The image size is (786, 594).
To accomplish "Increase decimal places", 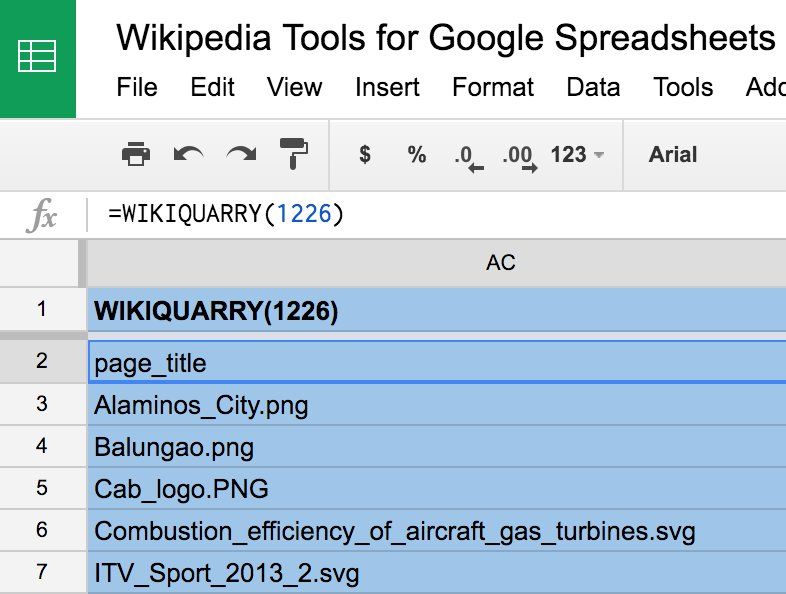I will pos(519,156).
